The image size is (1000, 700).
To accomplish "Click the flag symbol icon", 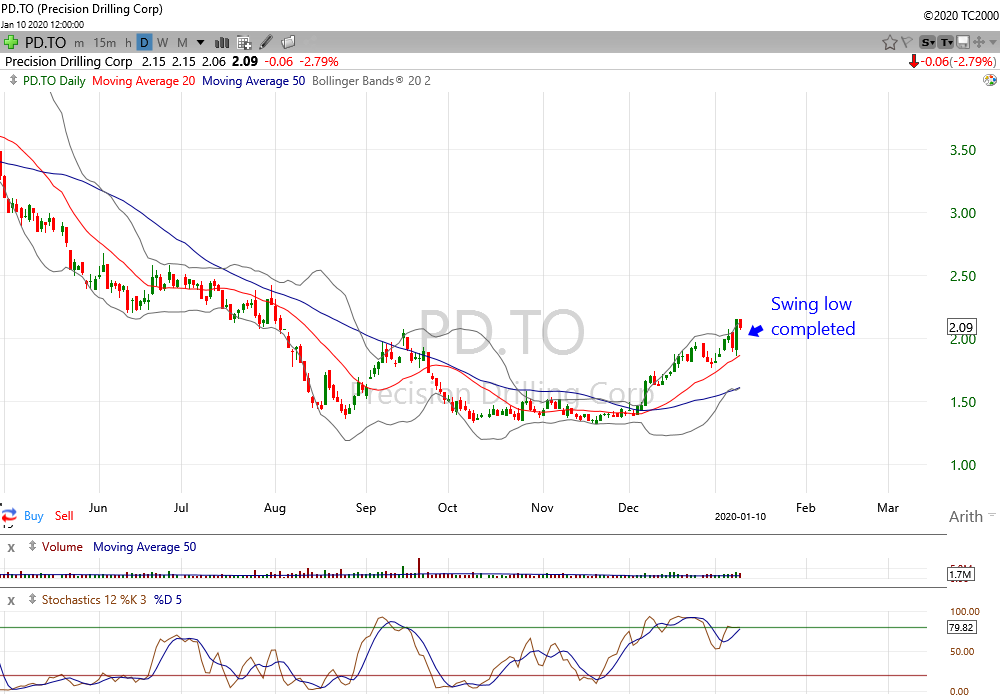I will point(906,43).
